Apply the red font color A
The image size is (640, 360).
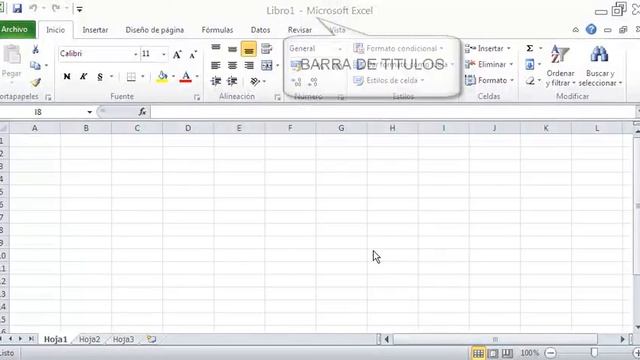coord(186,77)
